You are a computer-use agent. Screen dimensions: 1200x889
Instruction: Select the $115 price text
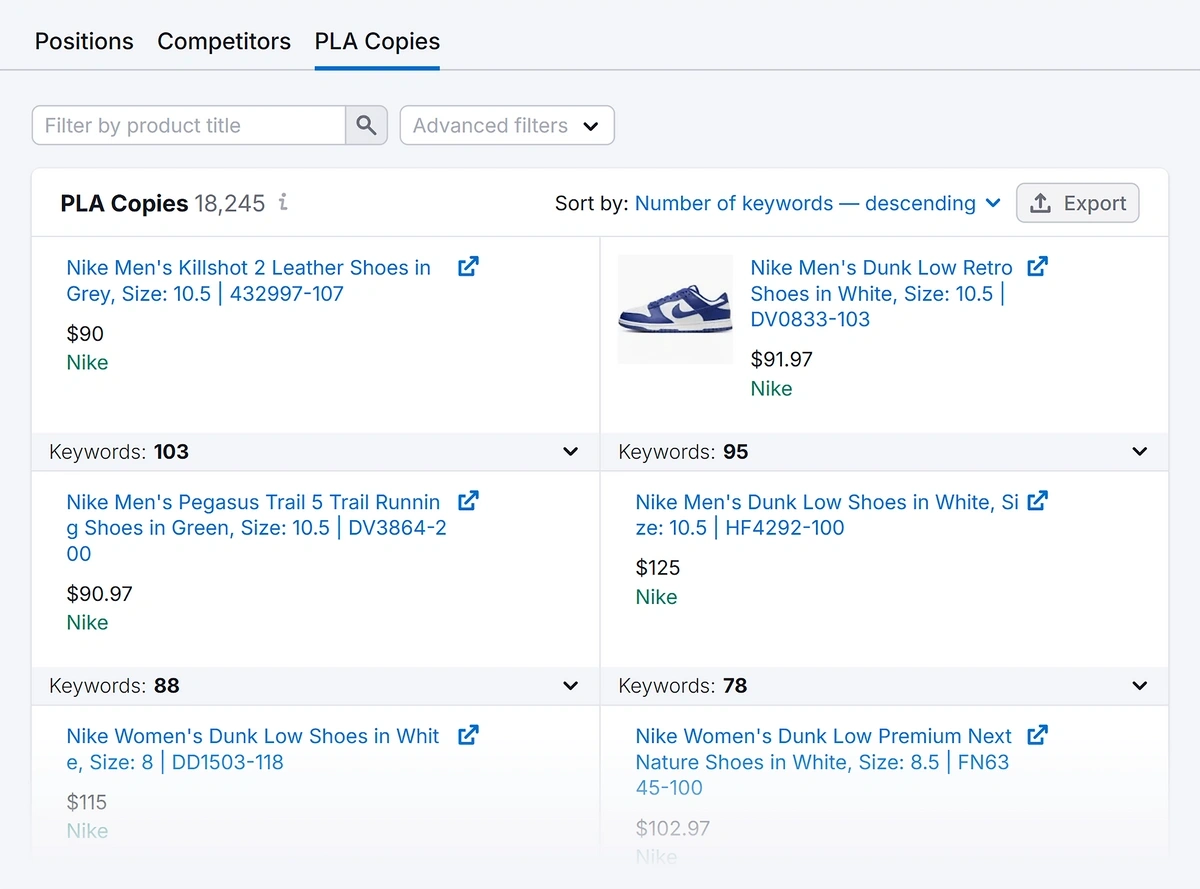point(86,802)
